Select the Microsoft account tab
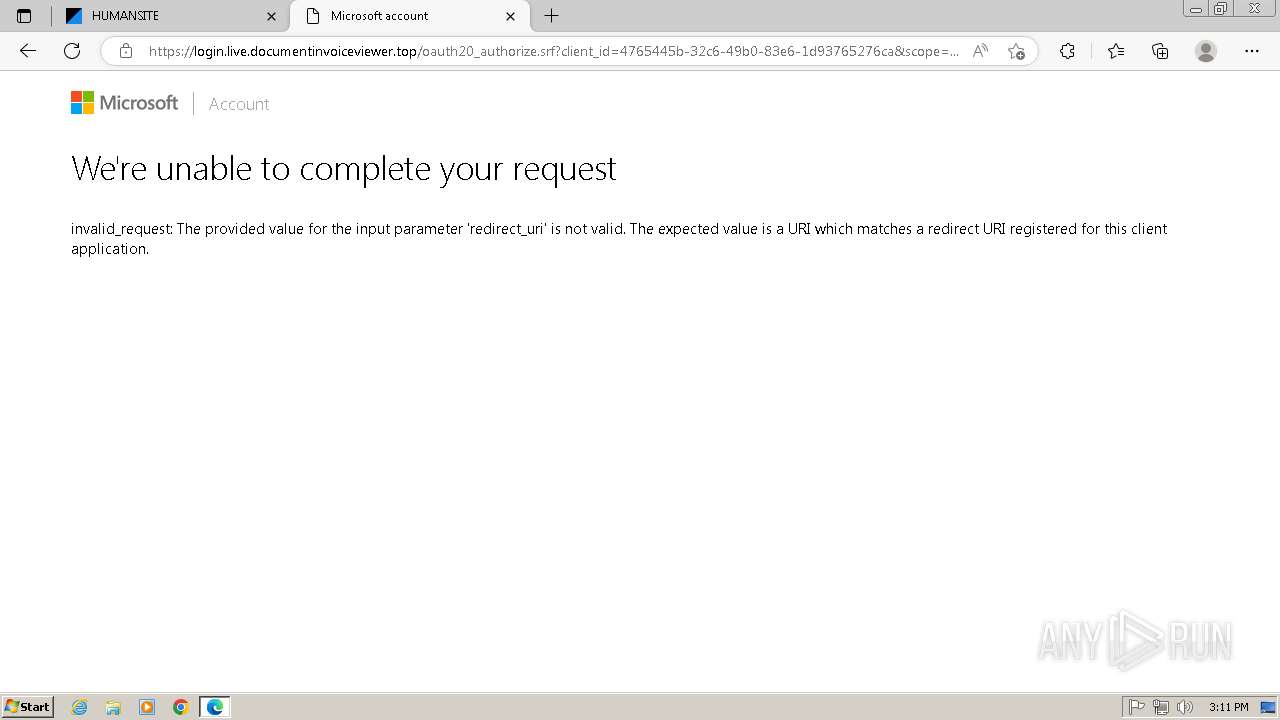The image size is (1280, 720). pos(410,16)
